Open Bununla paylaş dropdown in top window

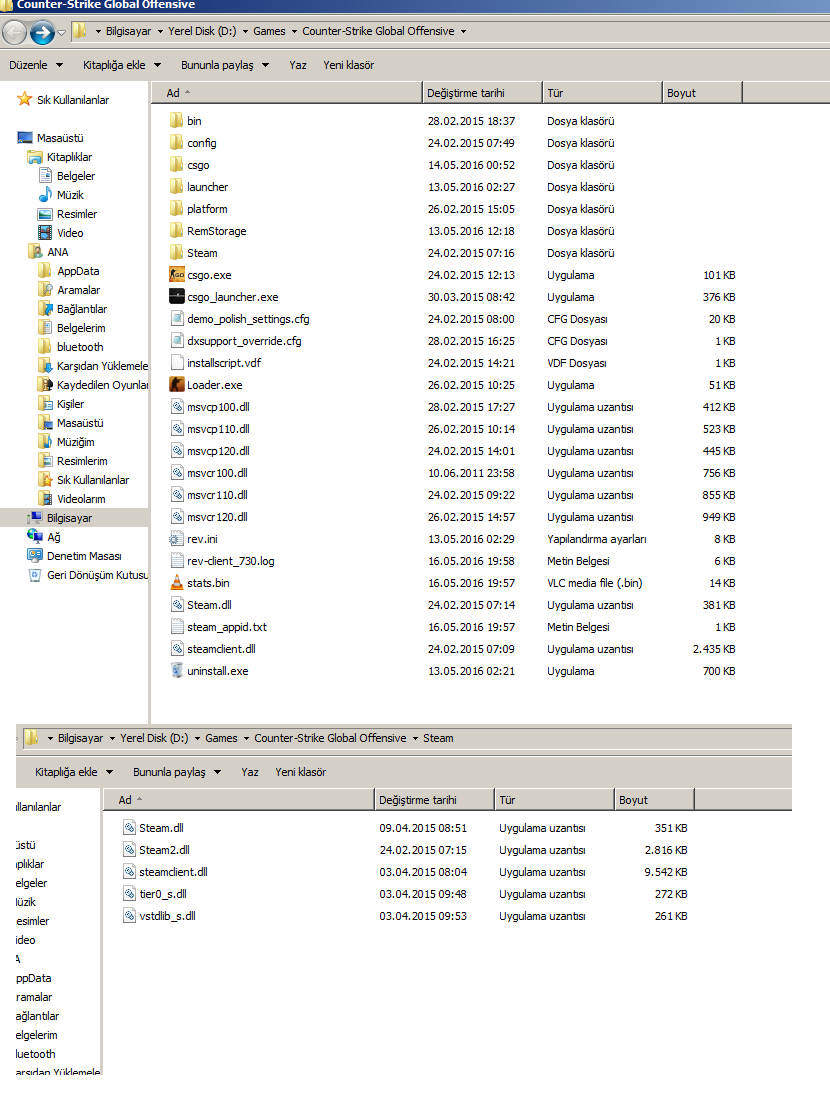pos(225,65)
